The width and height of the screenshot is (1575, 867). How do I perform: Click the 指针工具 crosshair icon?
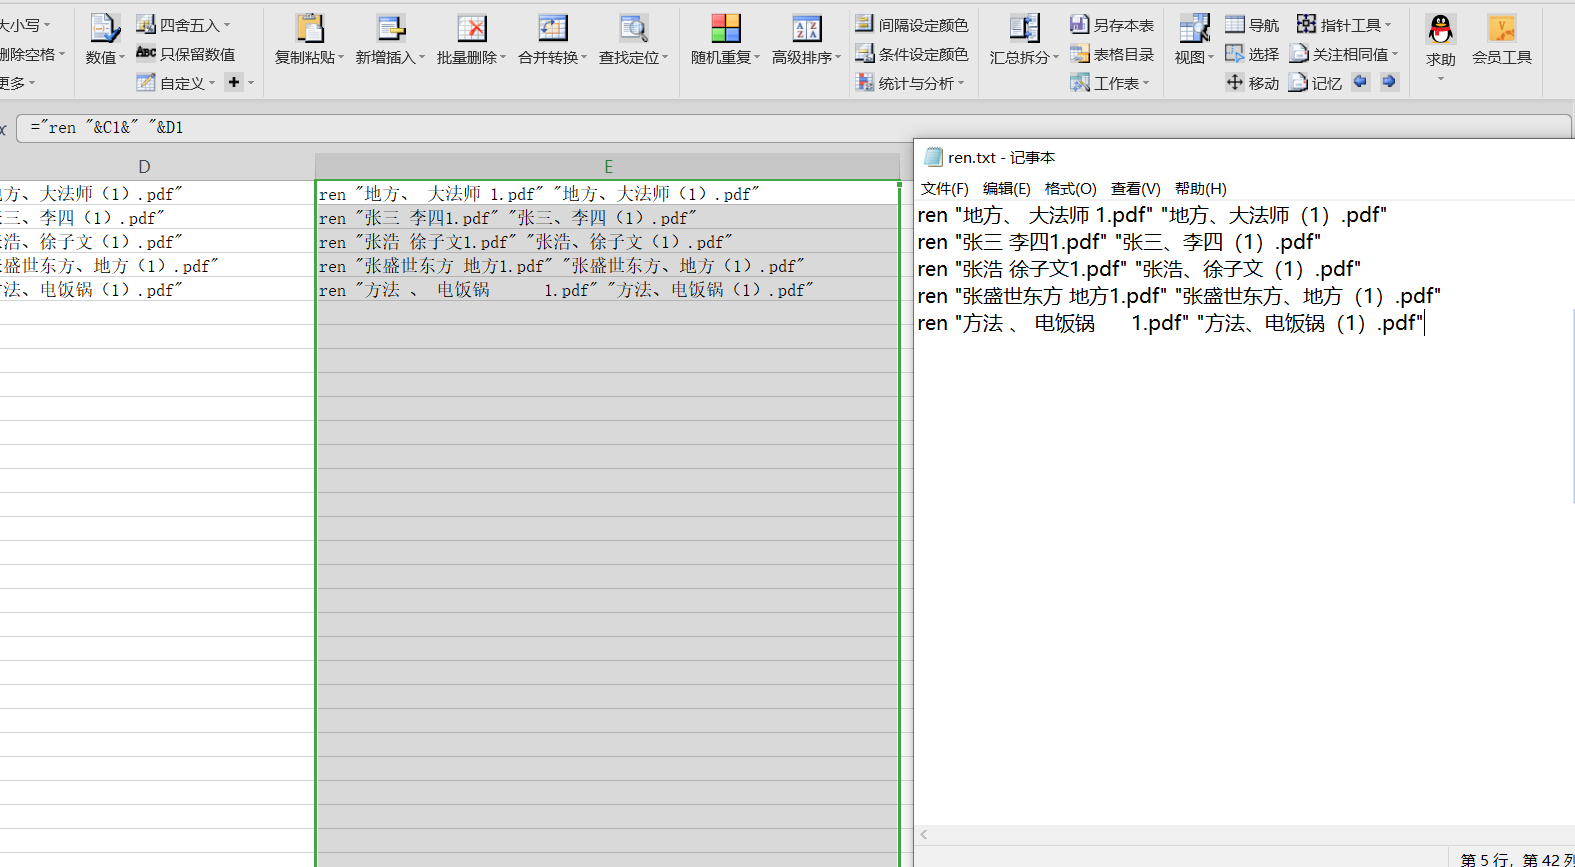pyautogui.click(x=1306, y=24)
